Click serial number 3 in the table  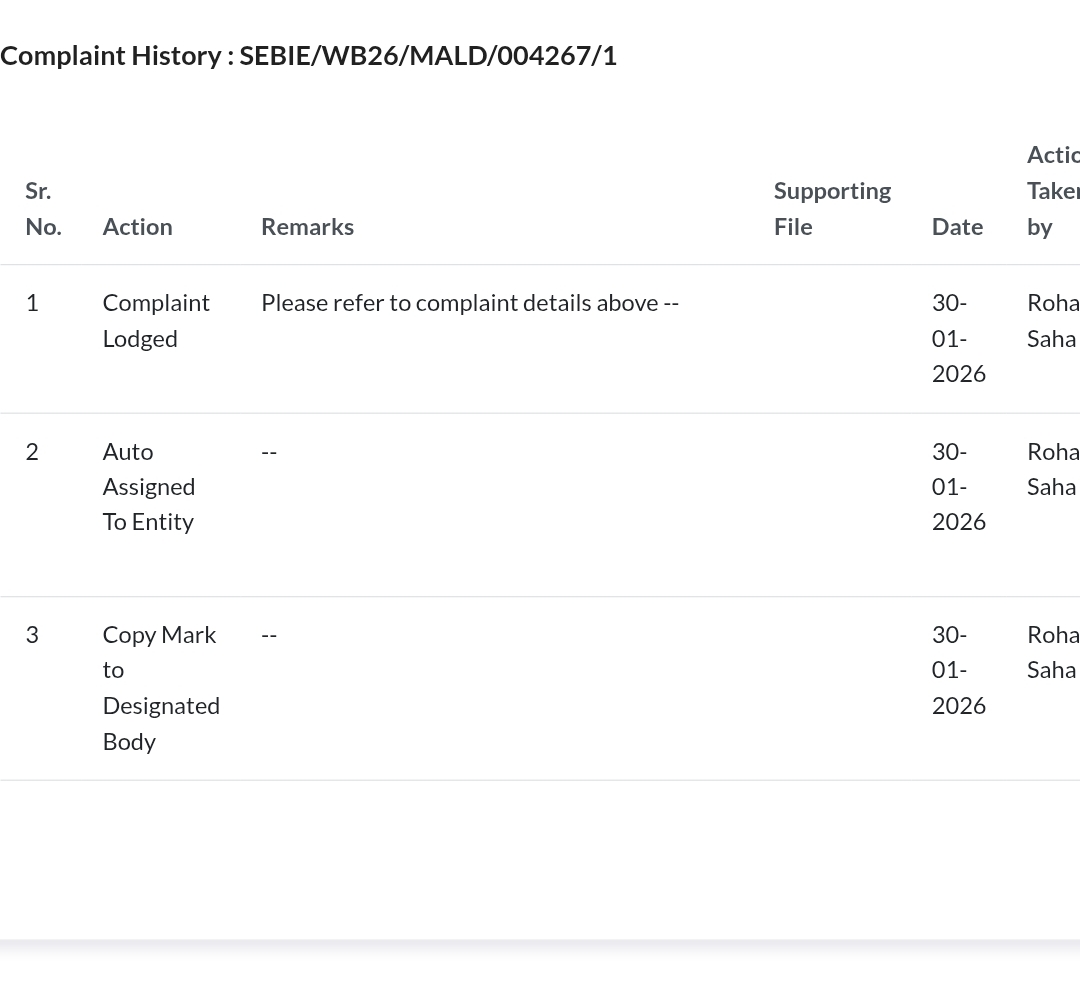tap(32, 635)
